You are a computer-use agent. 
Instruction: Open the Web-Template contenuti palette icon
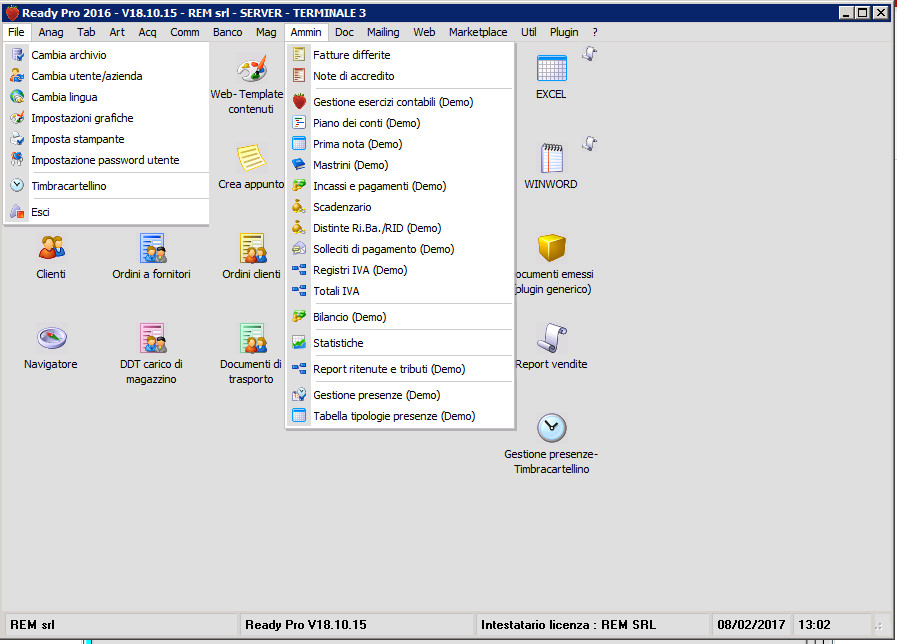coord(252,68)
